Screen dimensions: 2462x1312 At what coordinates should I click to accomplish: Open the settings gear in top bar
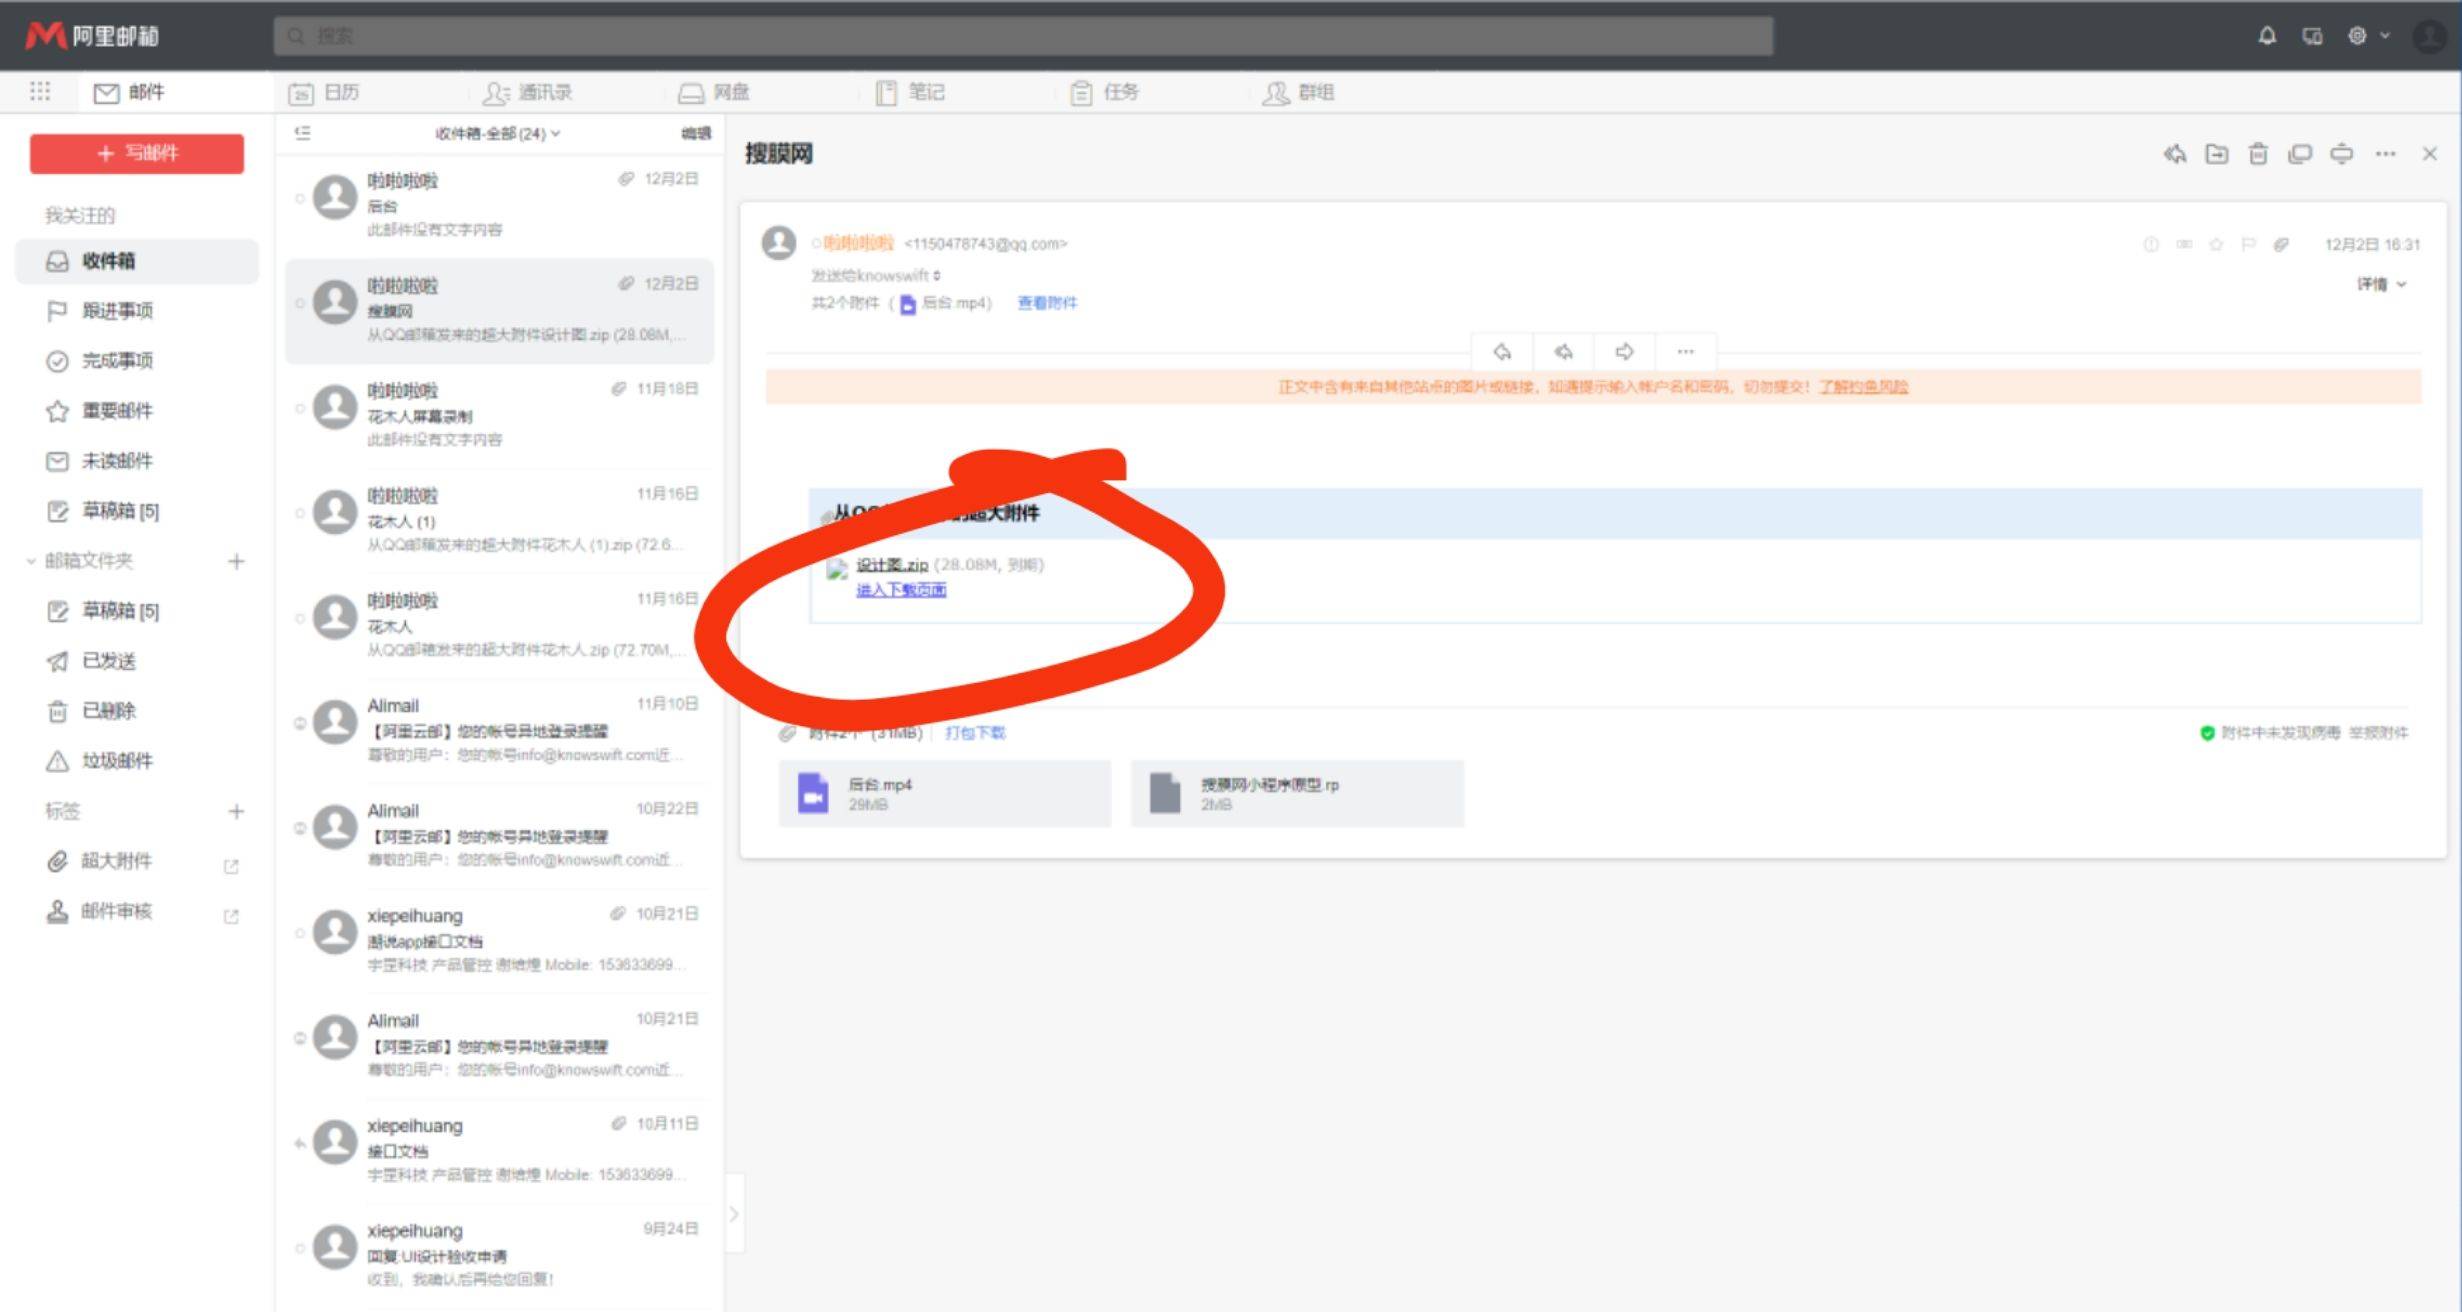[2357, 36]
